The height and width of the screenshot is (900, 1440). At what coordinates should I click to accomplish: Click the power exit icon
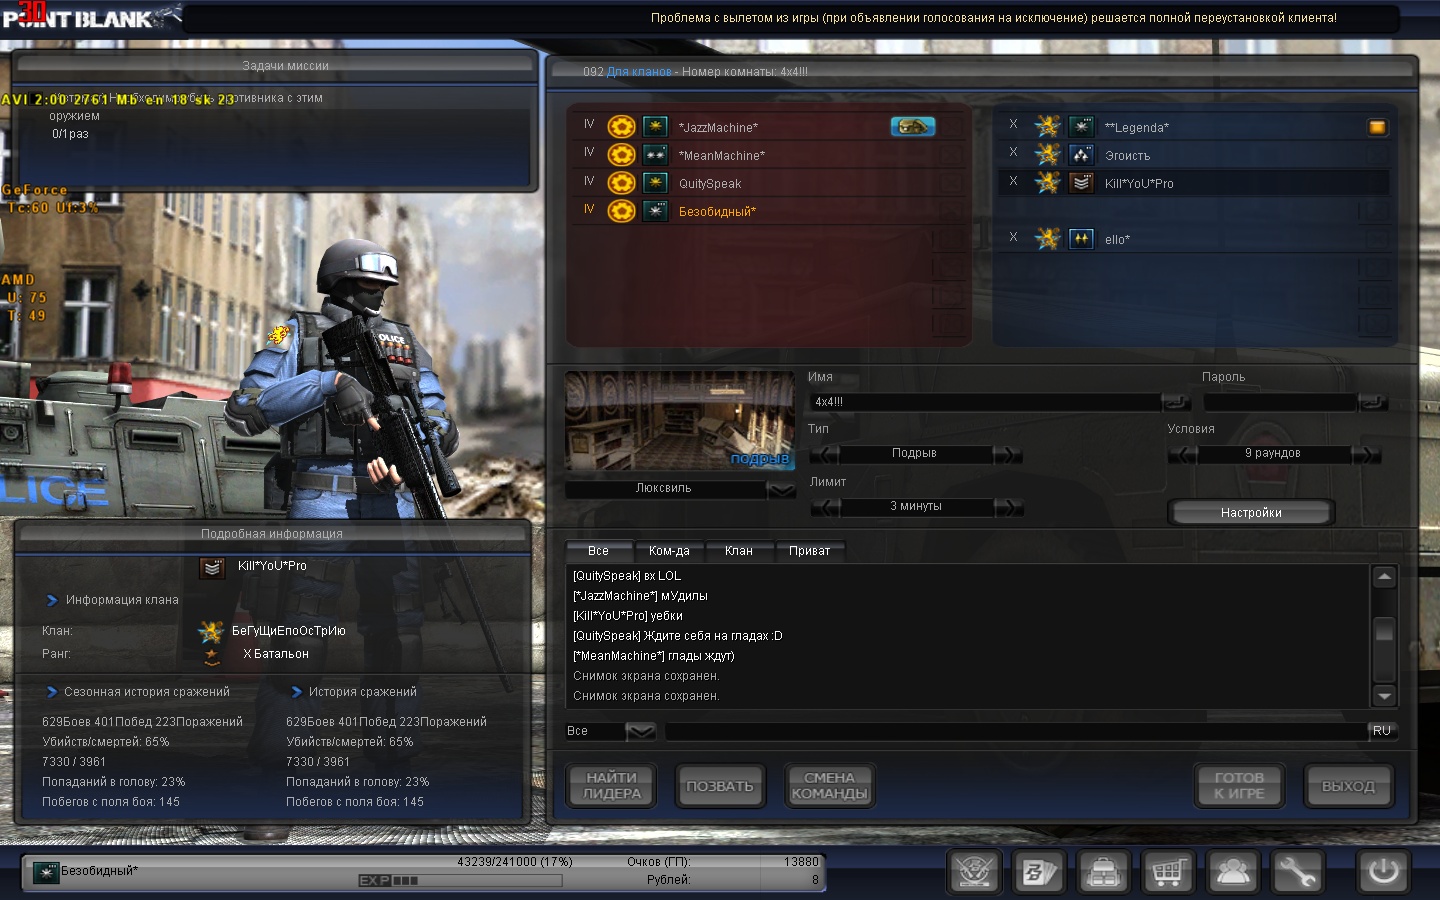tap(1384, 871)
